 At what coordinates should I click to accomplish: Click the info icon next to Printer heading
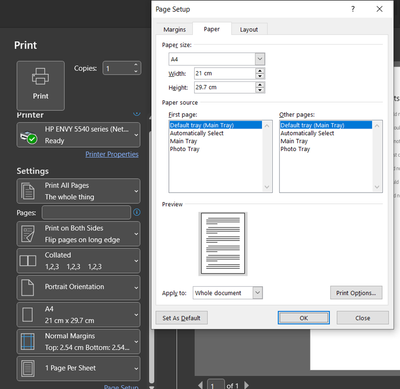point(137,113)
